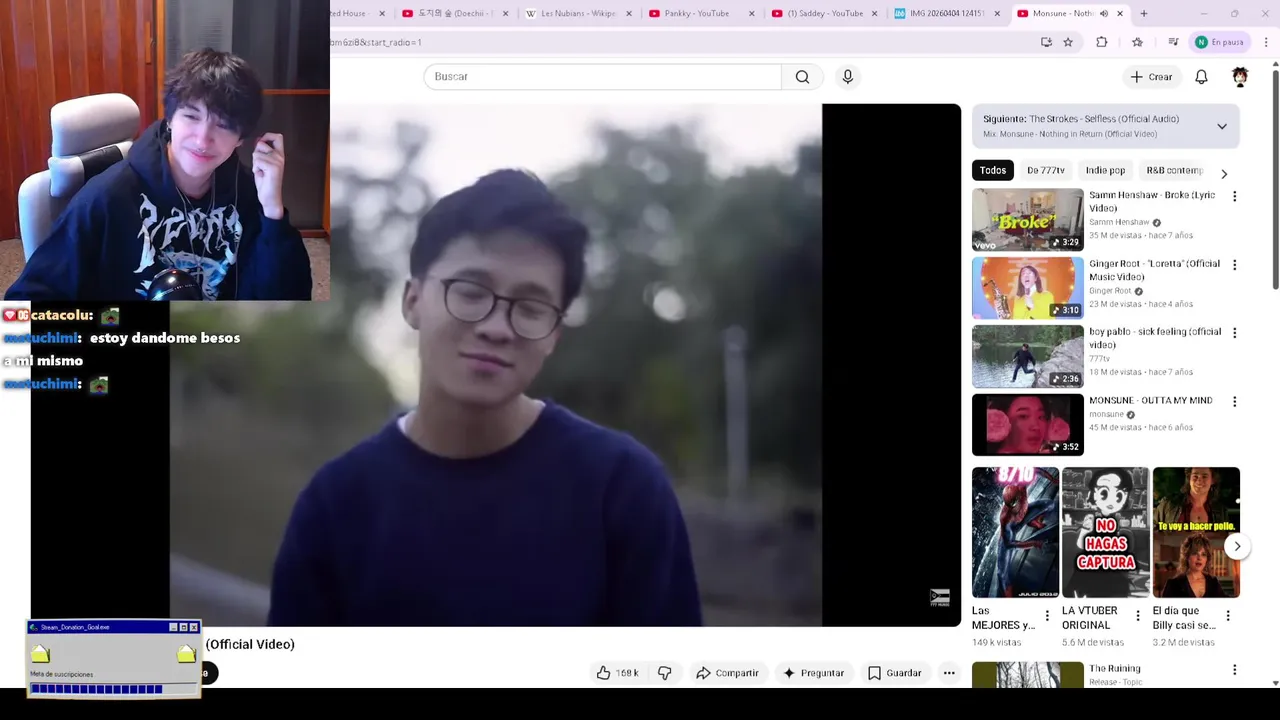
Task: Start voice search with microphone icon
Action: [847, 77]
